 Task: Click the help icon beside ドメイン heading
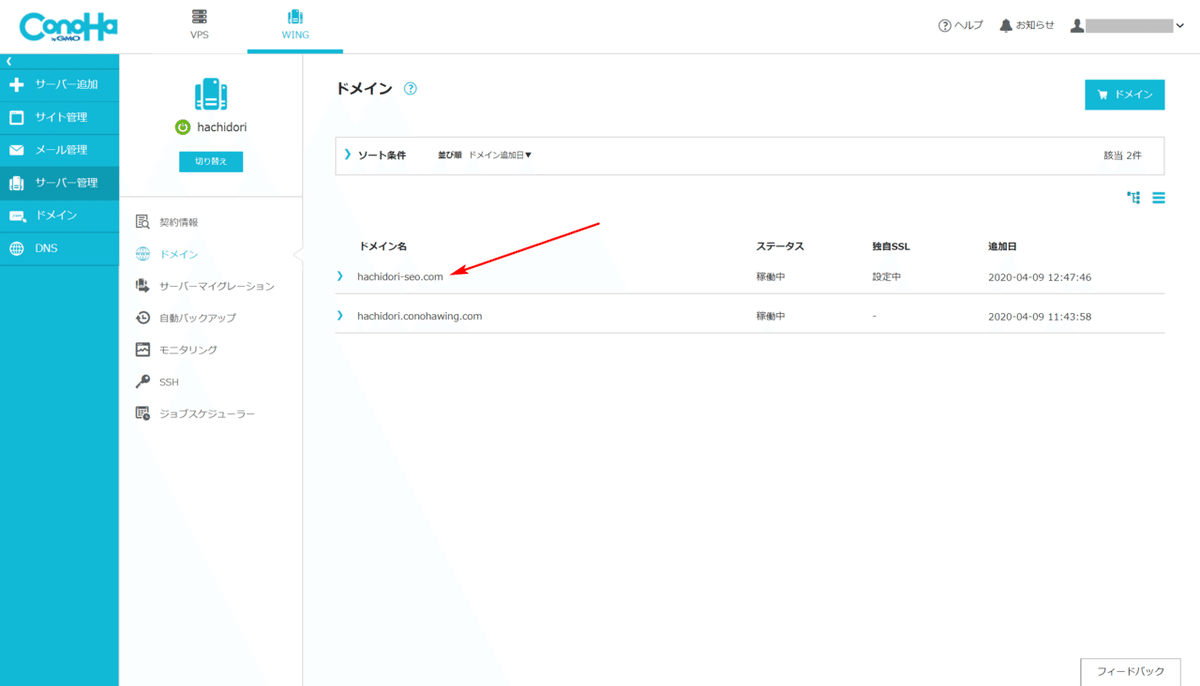[x=410, y=89]
